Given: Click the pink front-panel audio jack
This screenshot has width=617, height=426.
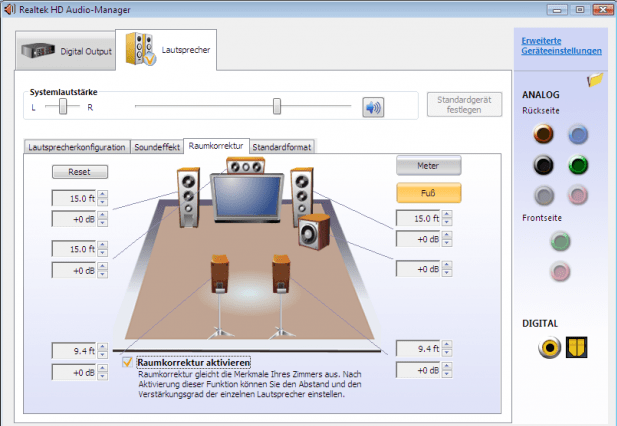Looking at the screenshot, I should [x=560, y=271].
